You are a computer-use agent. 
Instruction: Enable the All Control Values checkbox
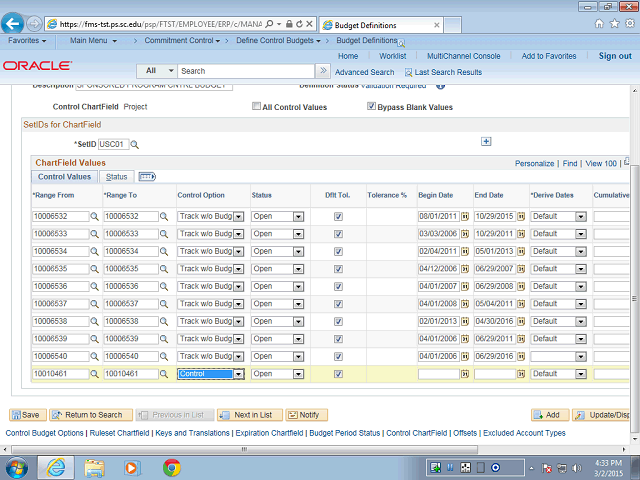257,106
